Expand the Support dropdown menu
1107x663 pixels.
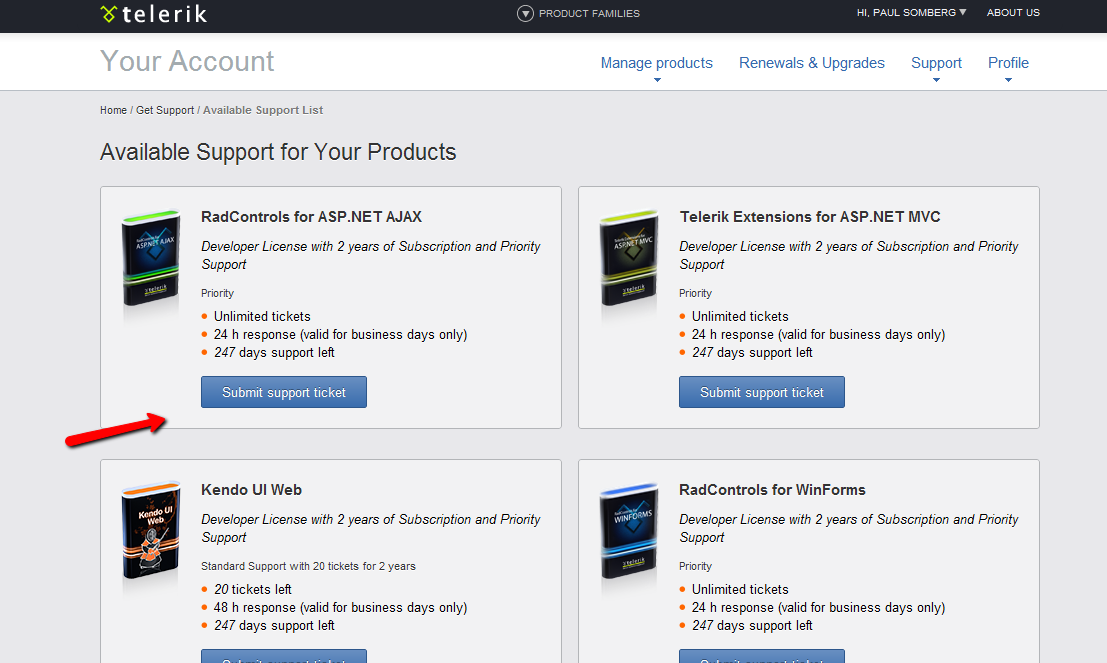(936, 63)
